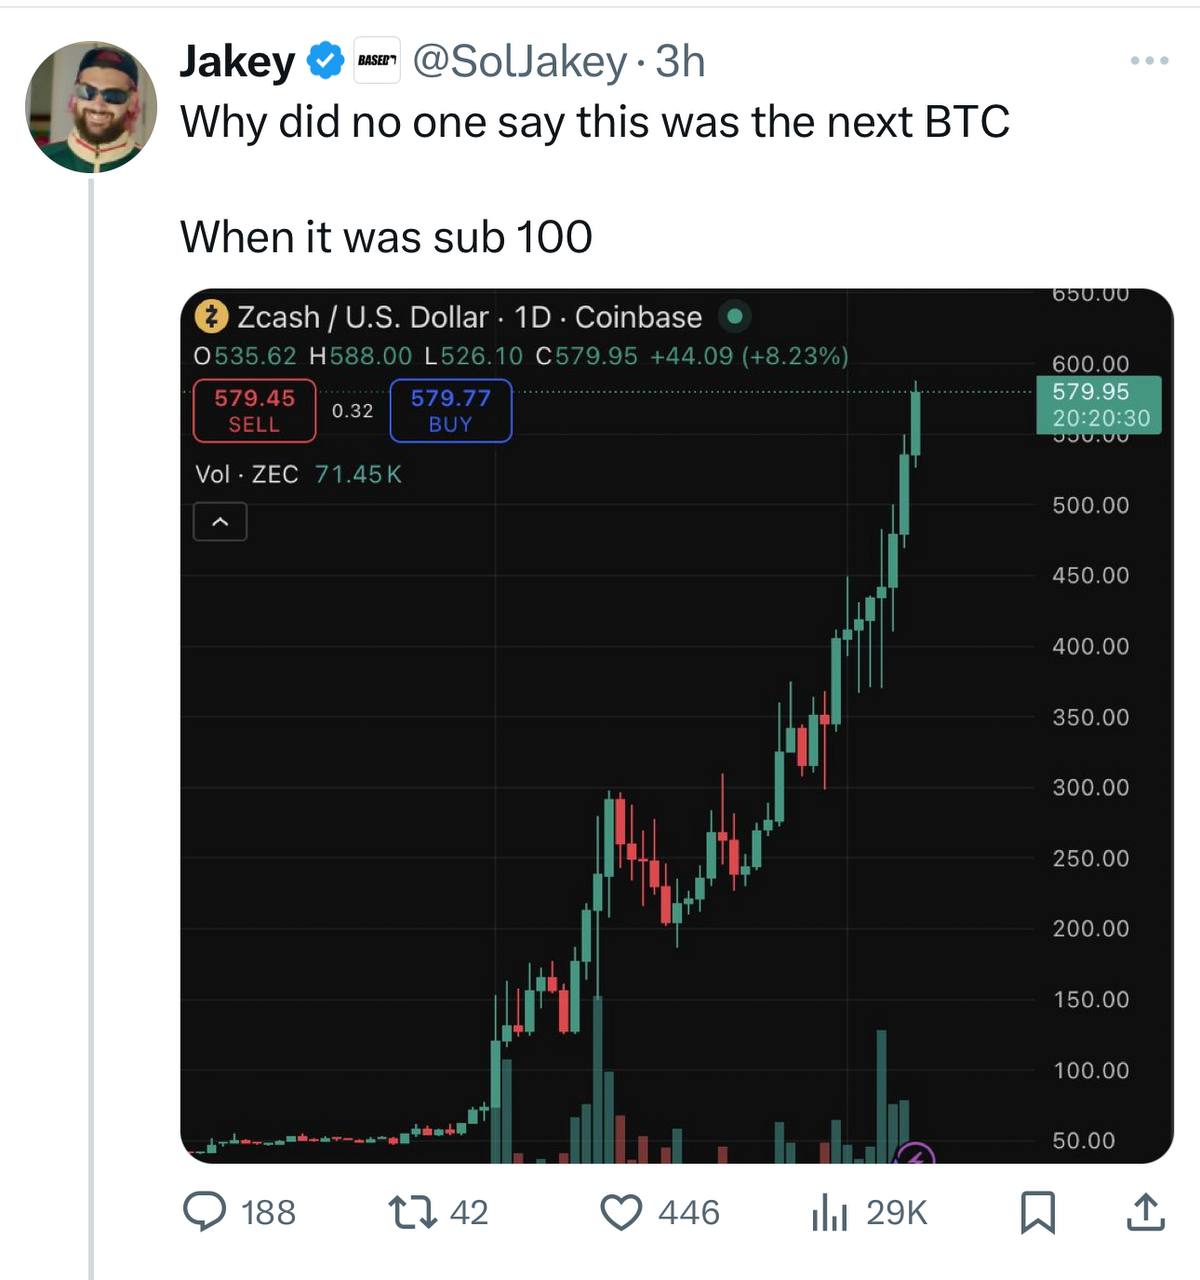View tweet analytics bar chart icon
1200x1280 pixels.
829,1212
